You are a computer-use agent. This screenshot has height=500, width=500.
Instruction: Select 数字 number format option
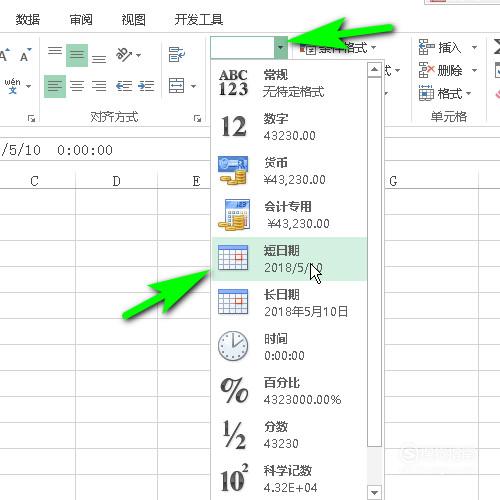pyautogui.click(x=289, y=127)
